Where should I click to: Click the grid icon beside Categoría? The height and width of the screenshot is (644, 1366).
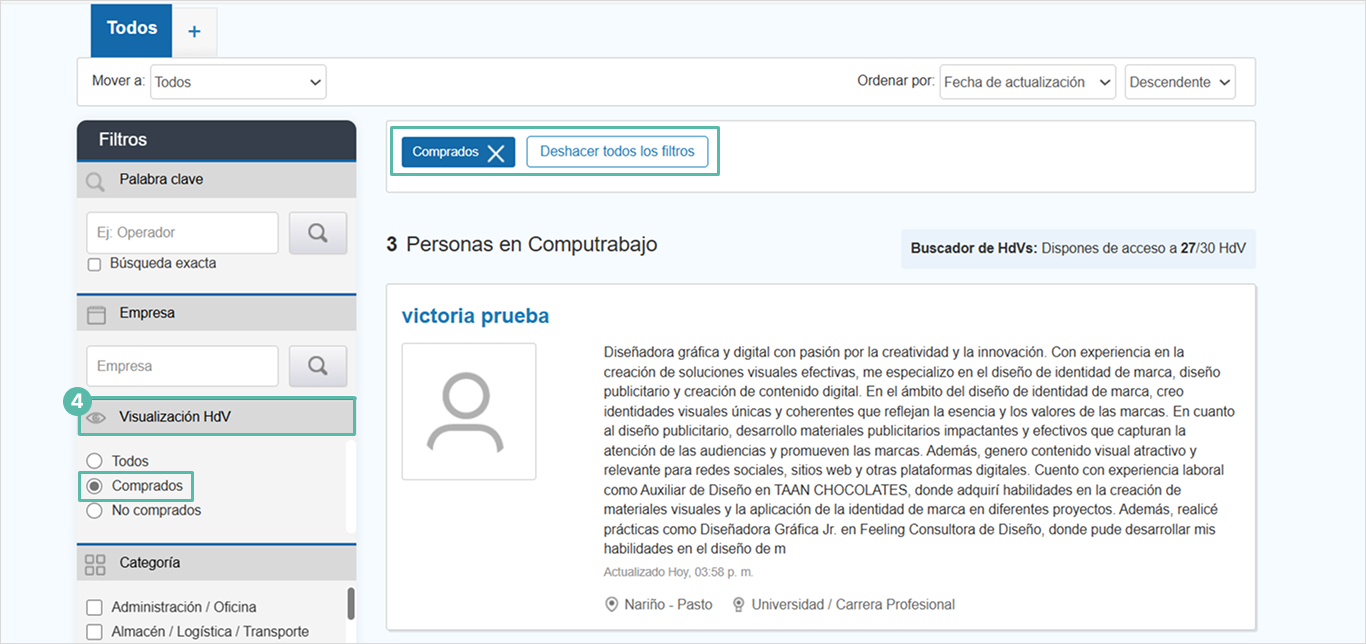pyautogui.click(x=95, y=564)
